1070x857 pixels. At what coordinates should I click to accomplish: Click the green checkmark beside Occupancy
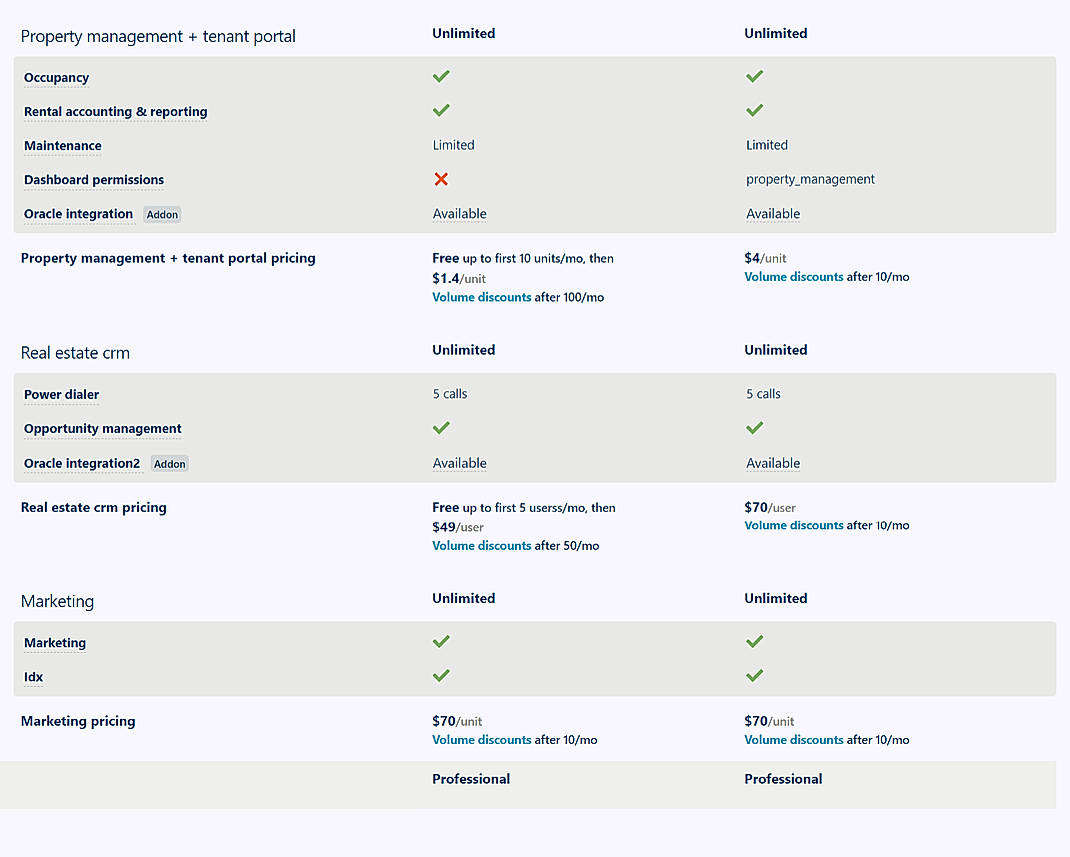click(x=441, y=76)
